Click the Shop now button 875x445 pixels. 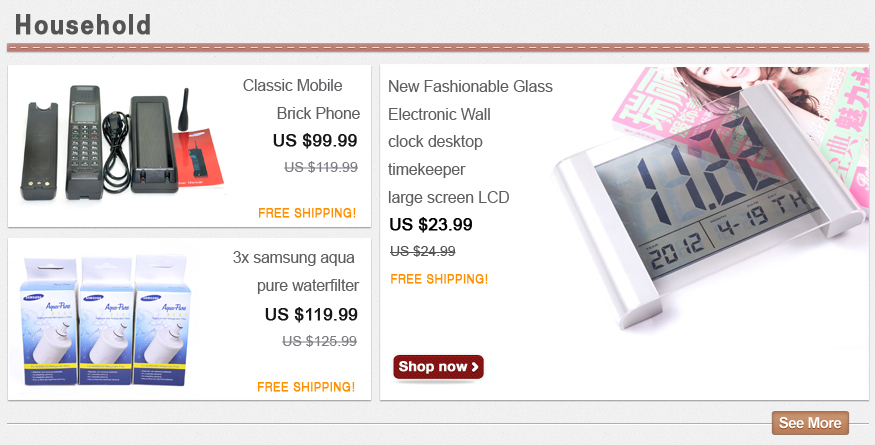click(x=438, y=367)
